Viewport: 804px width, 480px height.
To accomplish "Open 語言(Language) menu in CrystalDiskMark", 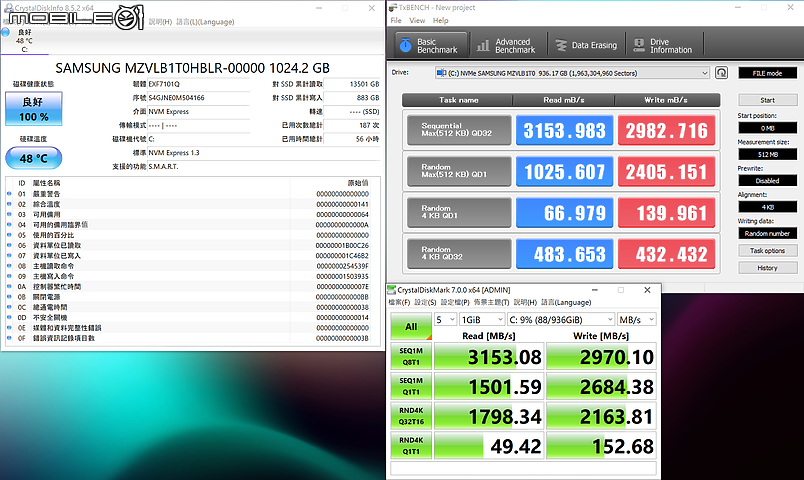I will click(566, 303).
